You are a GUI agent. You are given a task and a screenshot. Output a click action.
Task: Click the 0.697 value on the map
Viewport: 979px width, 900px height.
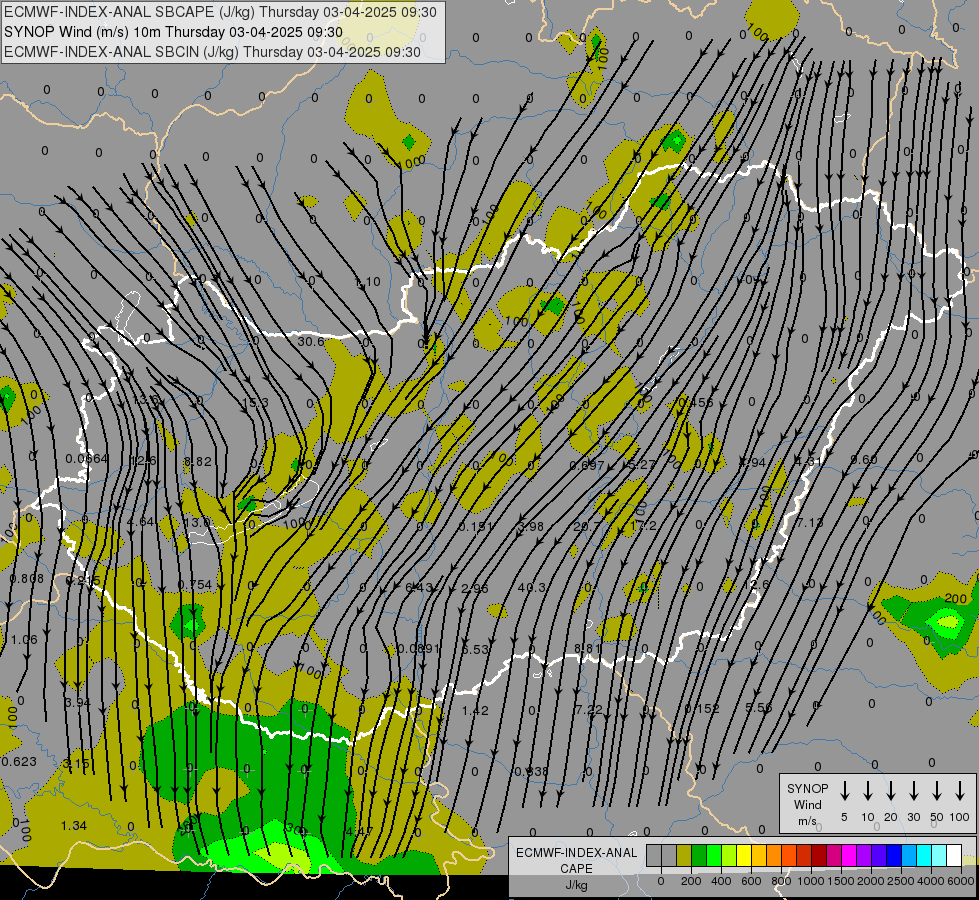(x=587, y=465)
